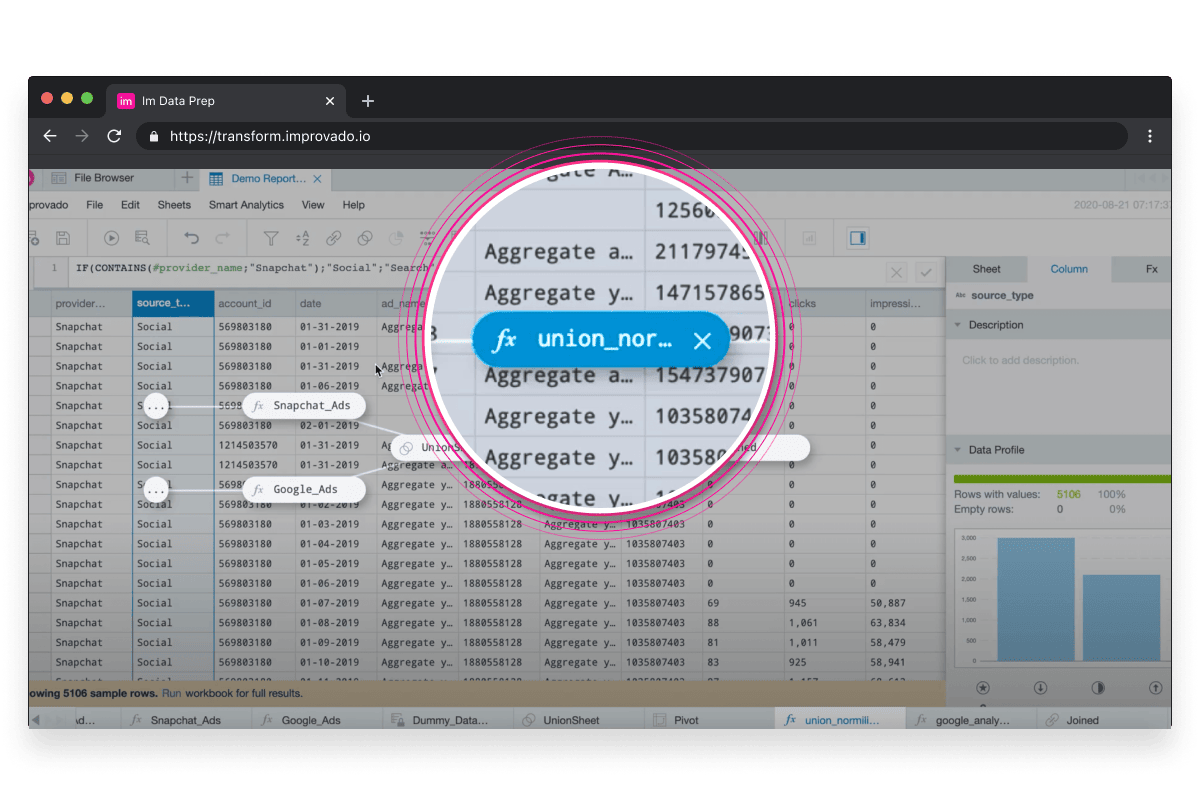Click to add description field

(1020, 360)
